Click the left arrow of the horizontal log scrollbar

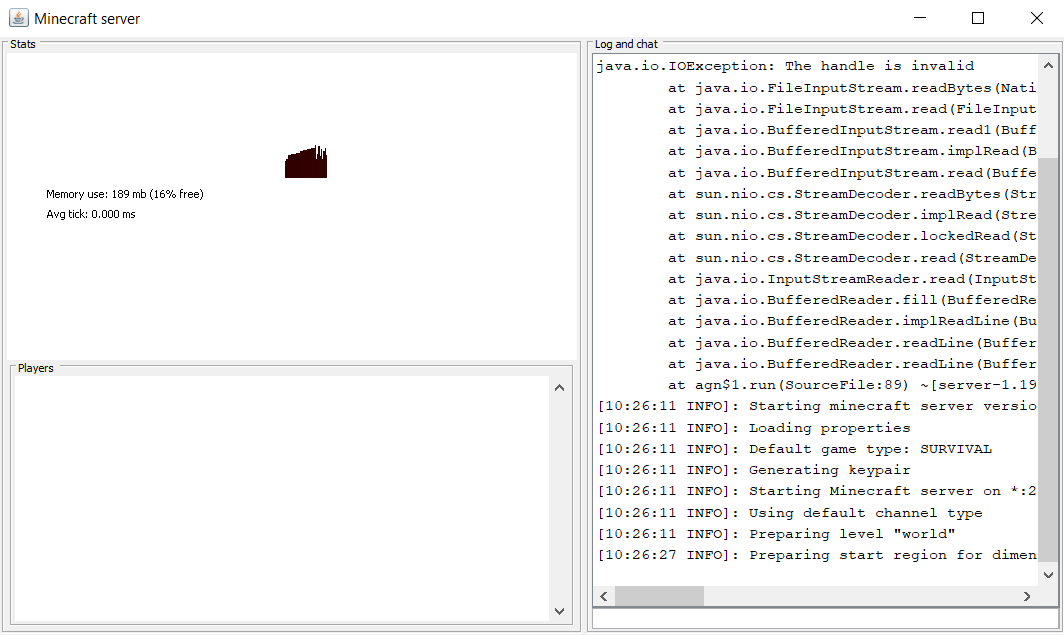pos(604,595)
